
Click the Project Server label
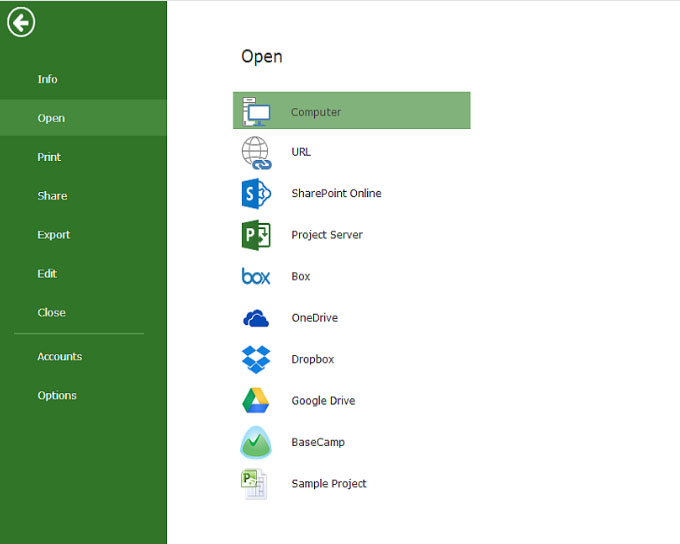(x=327, y=235)
